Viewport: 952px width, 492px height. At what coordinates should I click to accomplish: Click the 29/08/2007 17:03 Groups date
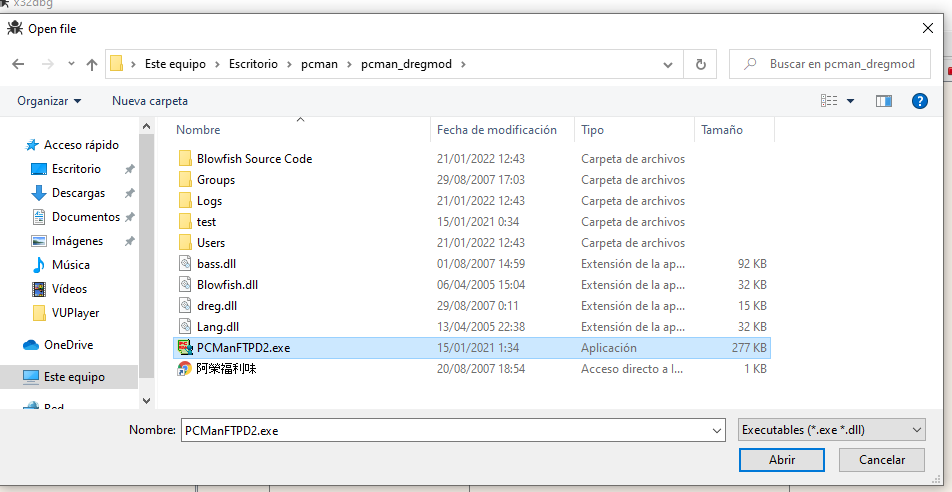480,180
